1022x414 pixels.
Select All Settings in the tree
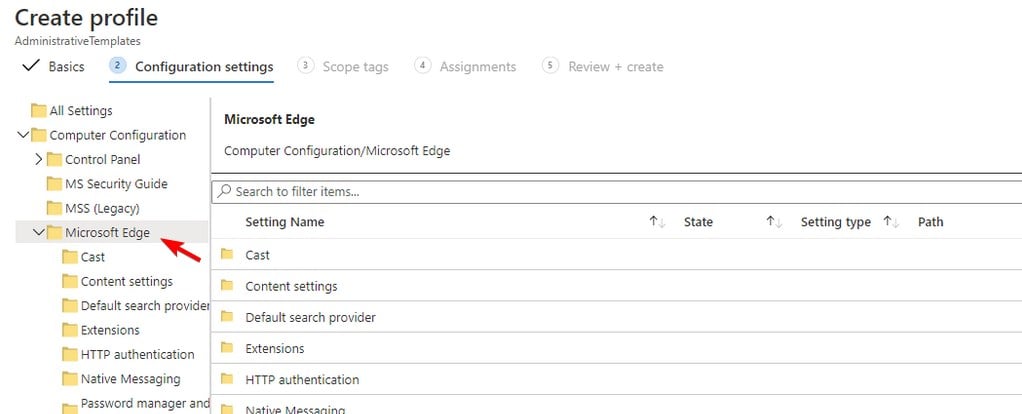[81, 111]
